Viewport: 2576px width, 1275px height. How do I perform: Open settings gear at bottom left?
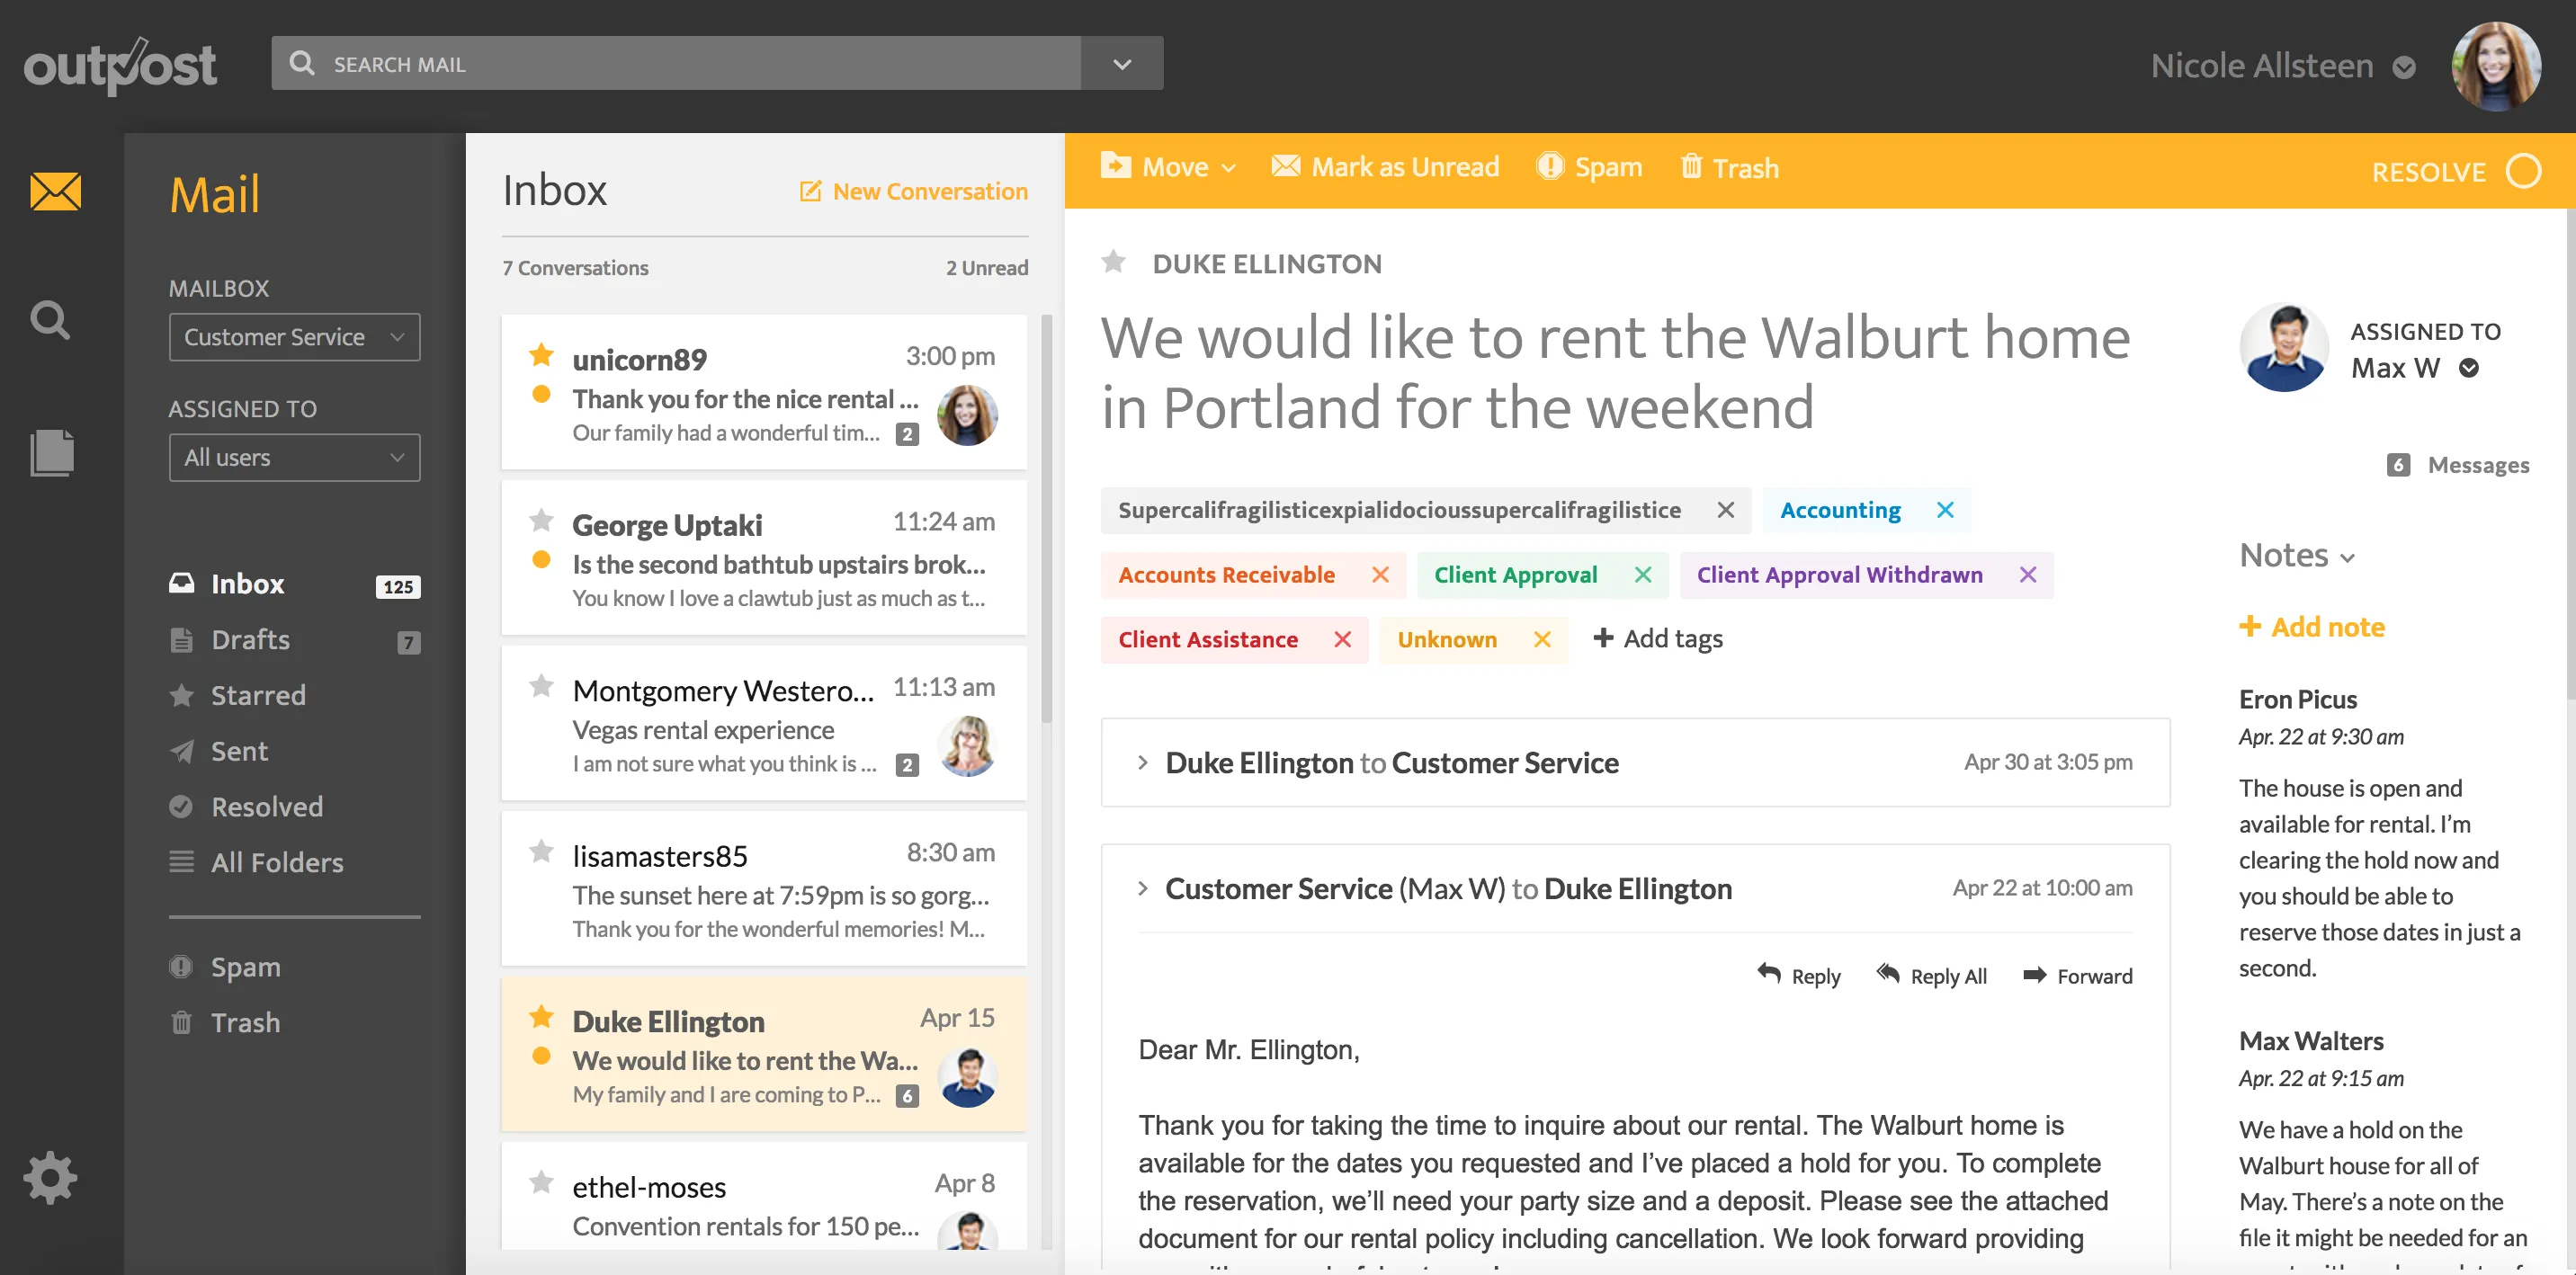50,1178
